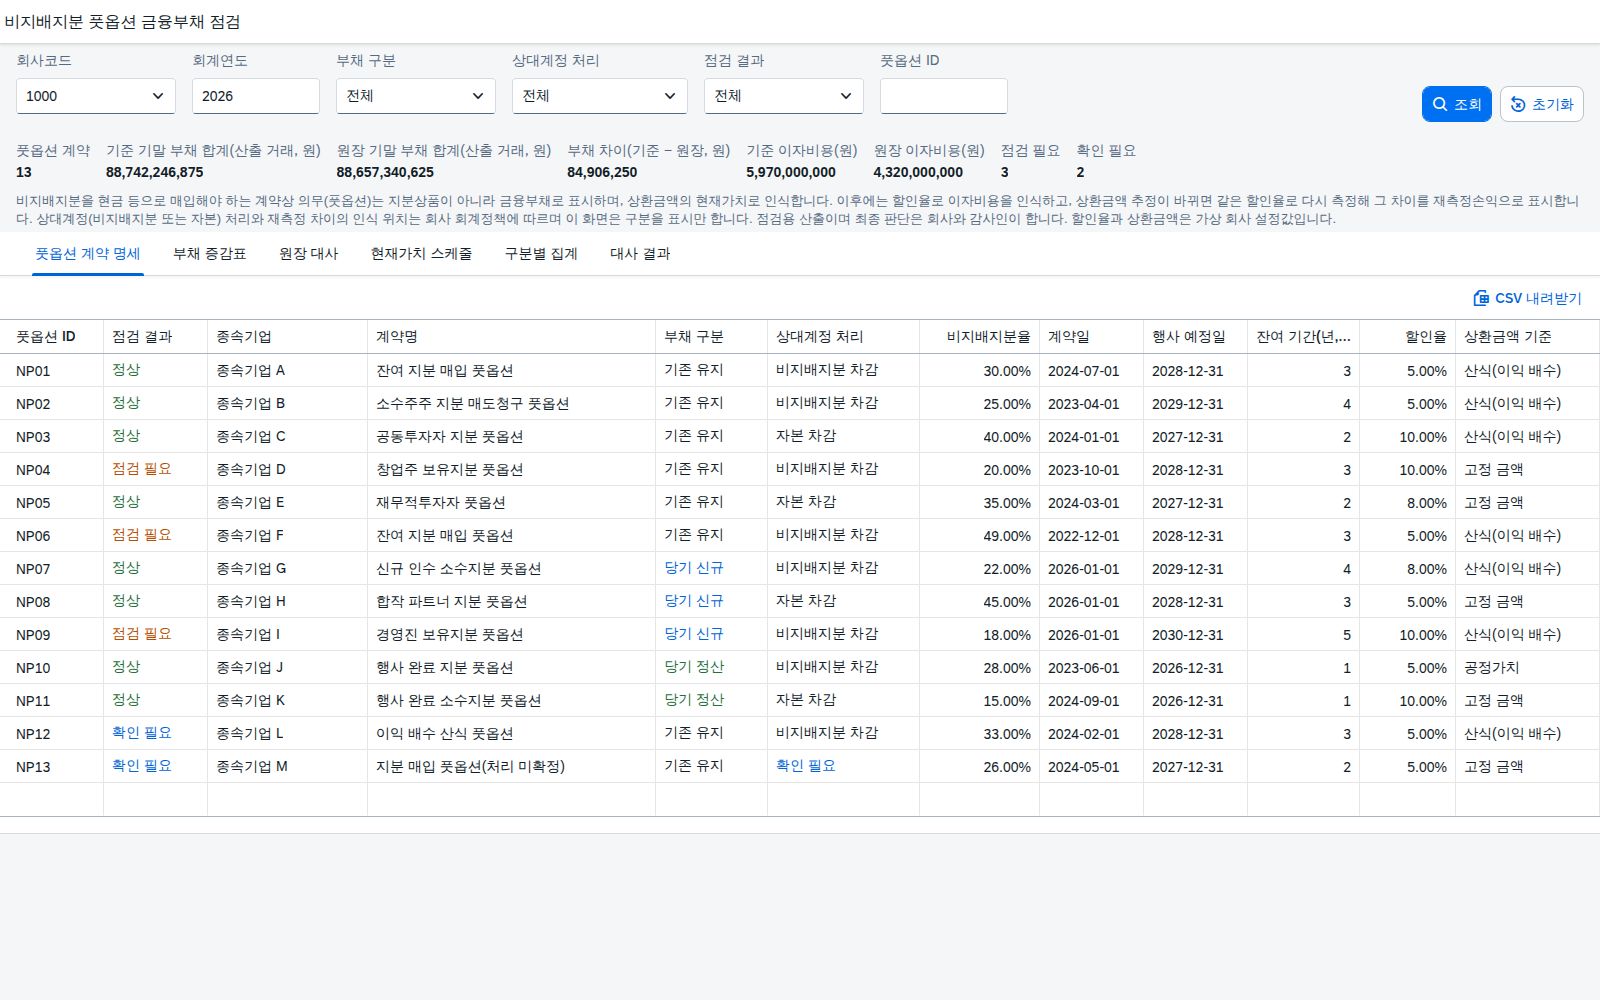Click the 할인율 column header
This screenshot has height=1000, width=1600.
coord(1407,337)
